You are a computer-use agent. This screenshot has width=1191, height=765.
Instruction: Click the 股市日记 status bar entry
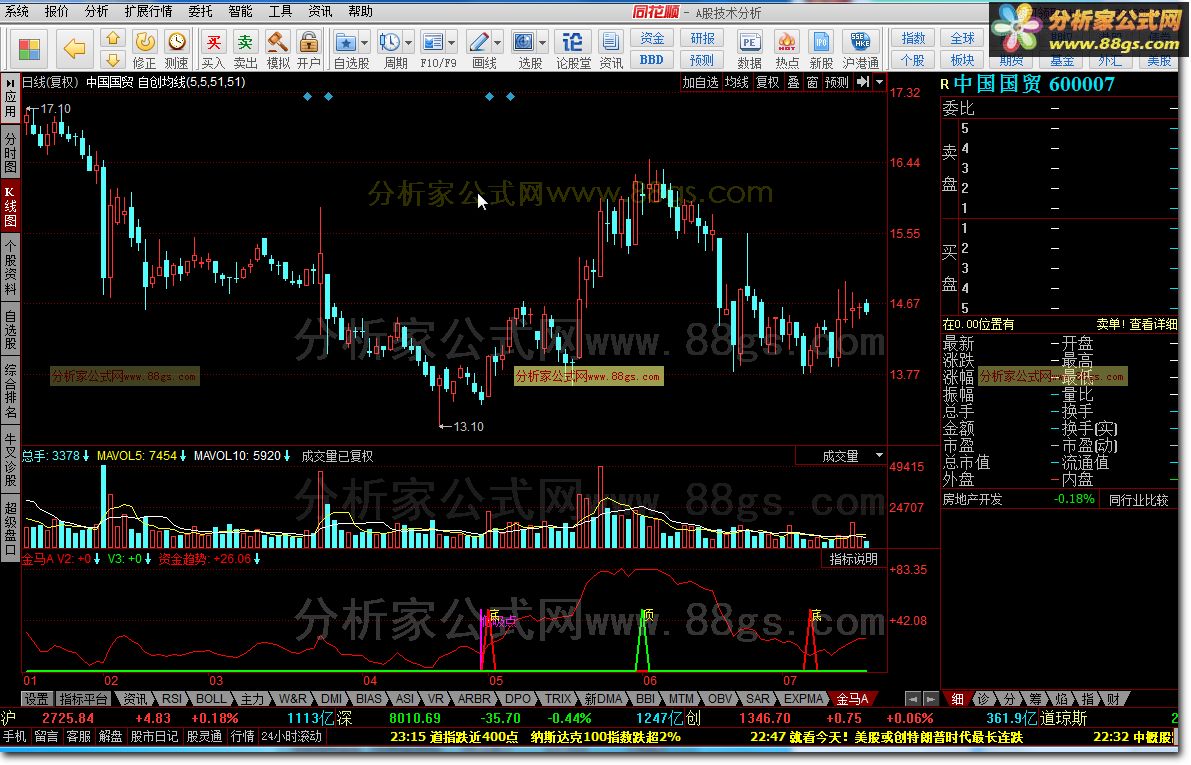153,737
